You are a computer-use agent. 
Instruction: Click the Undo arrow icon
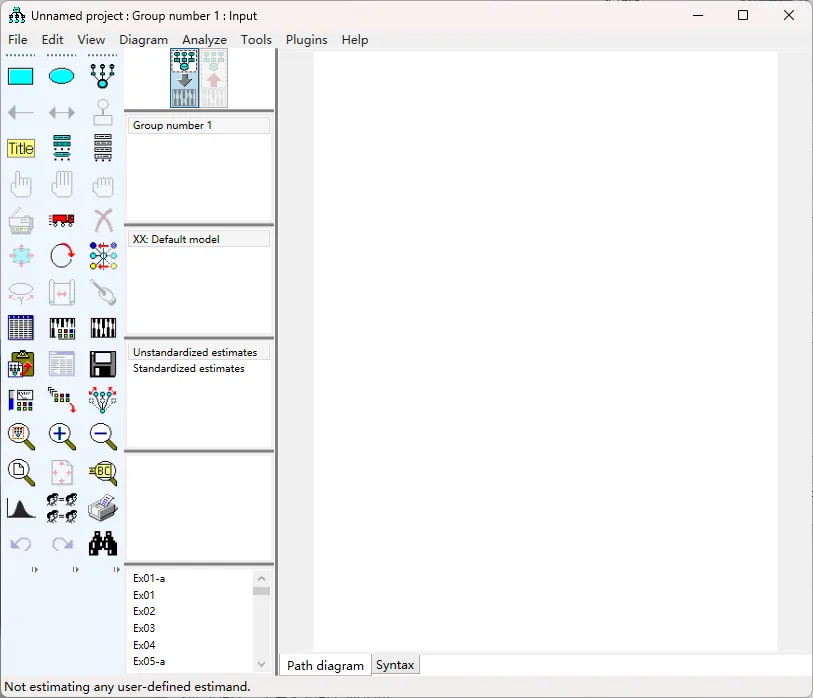(21, 544)
